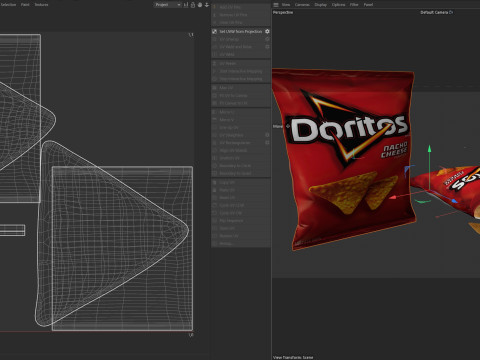Open the viewport Panel menu
The height and width of the screenshot is (360, 480).
pos(368,5)
